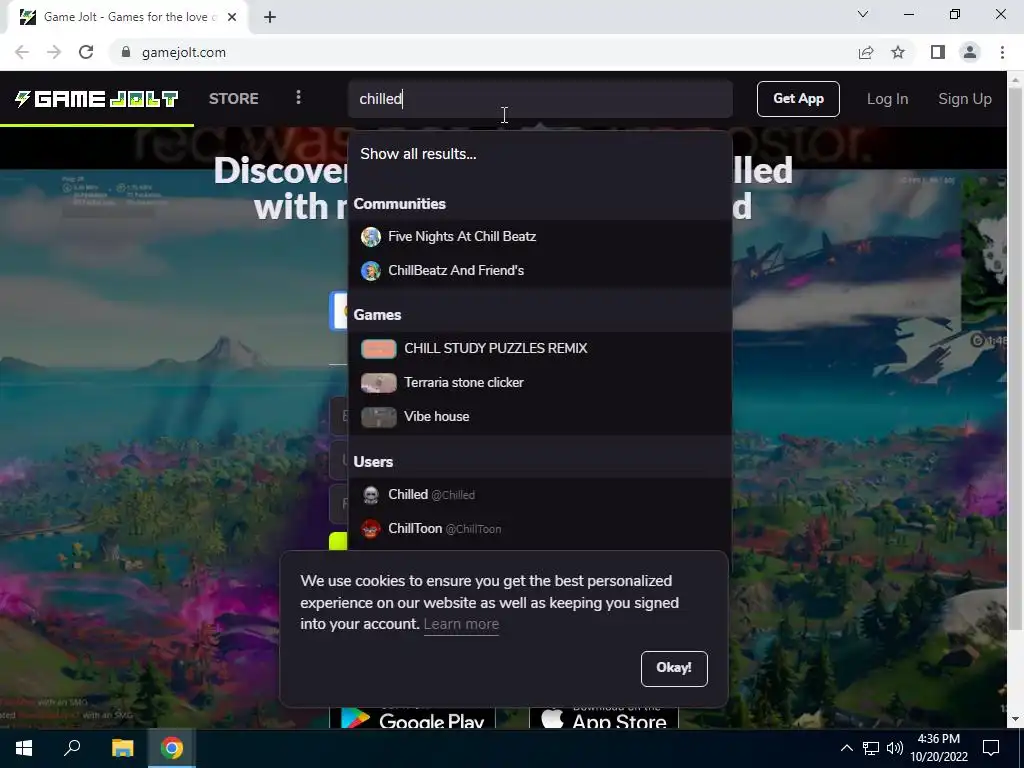This screenshot has height=768, width=1024.
Task: Click the search box containing chilled
Action: click(540, 99)
